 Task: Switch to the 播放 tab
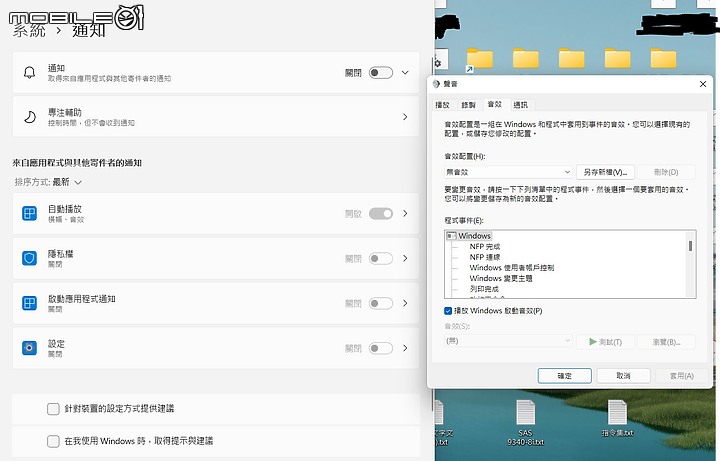click(442, 105)
